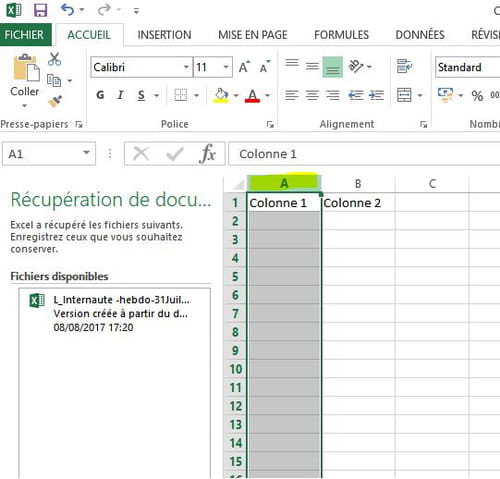Click the formula bar showing Colonne 1
This screenshot has height=479, width=500.
point(364,154)
